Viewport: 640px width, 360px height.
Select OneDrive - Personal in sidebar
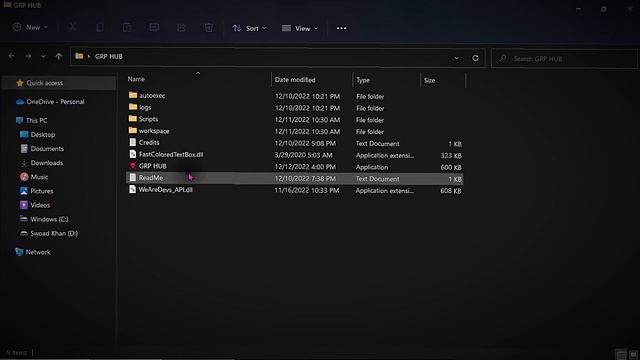(x=56, y=102)
